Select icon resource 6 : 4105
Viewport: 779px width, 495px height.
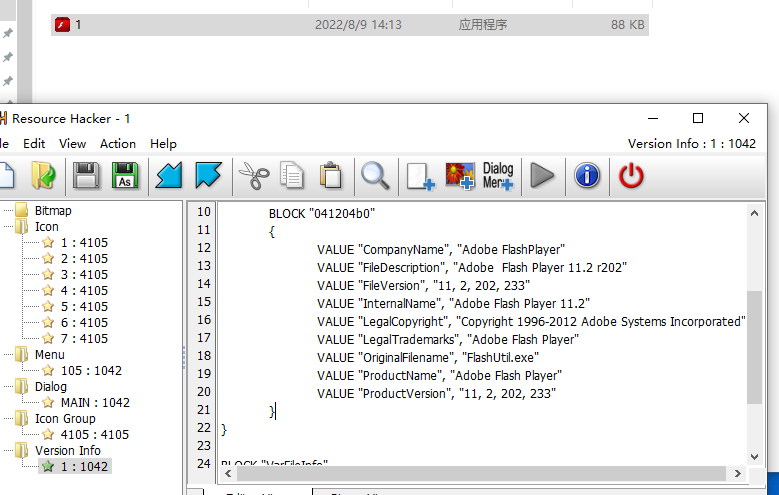84,323
